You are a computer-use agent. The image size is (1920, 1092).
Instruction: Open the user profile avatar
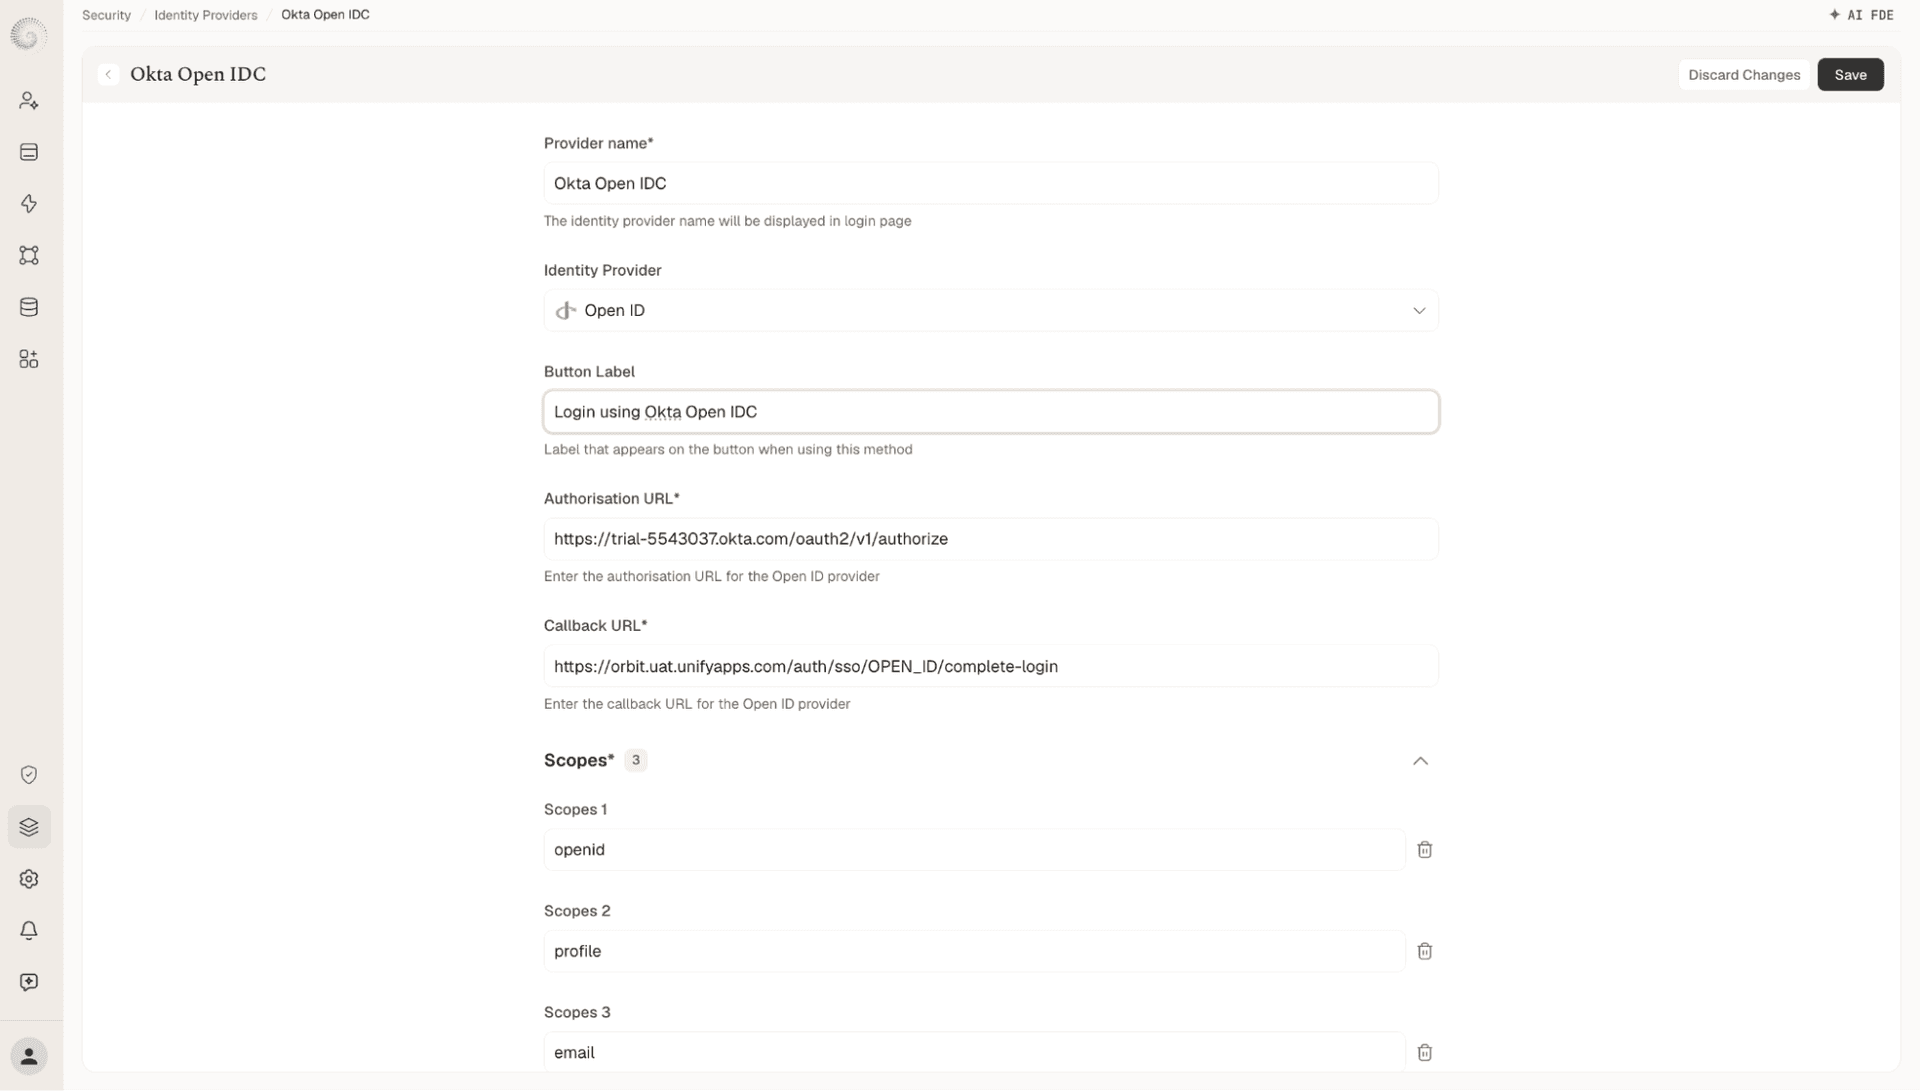coord(29,1056)
